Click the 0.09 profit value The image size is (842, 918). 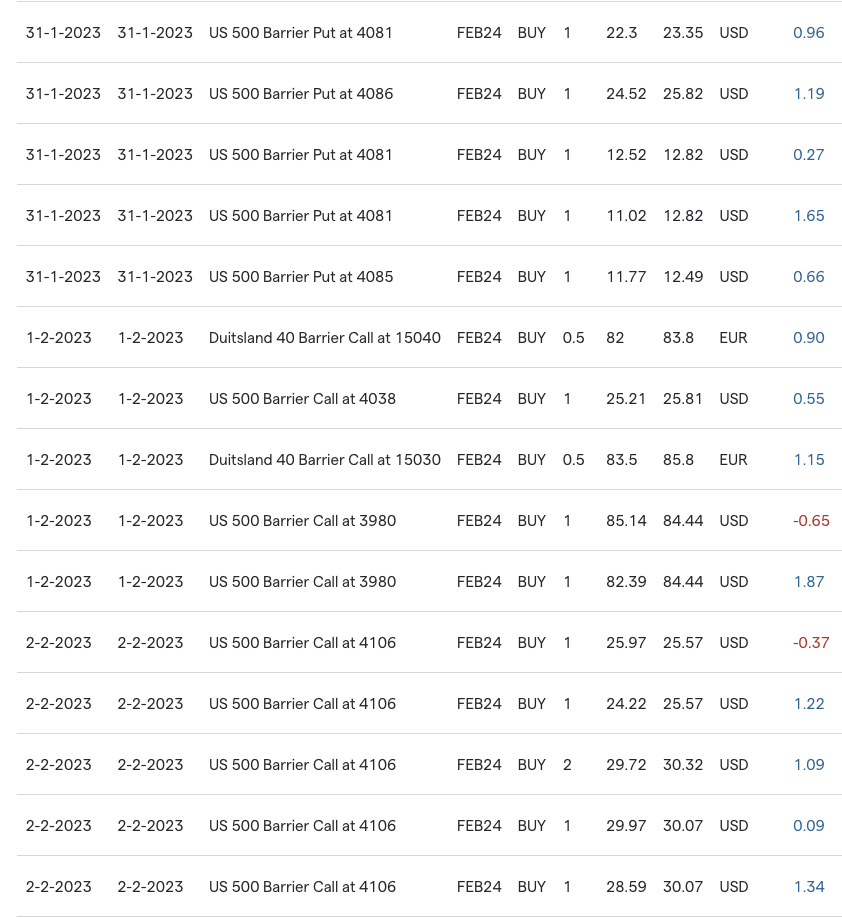[x=808, y=826]
